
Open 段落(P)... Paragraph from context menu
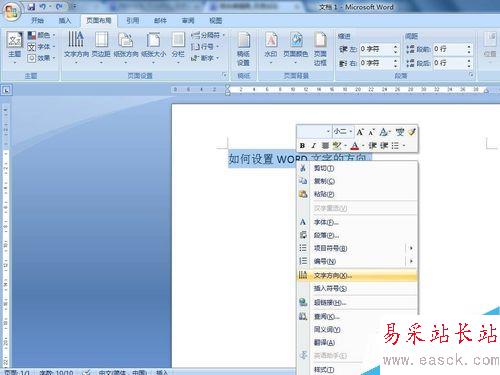[x=357, y=235]
